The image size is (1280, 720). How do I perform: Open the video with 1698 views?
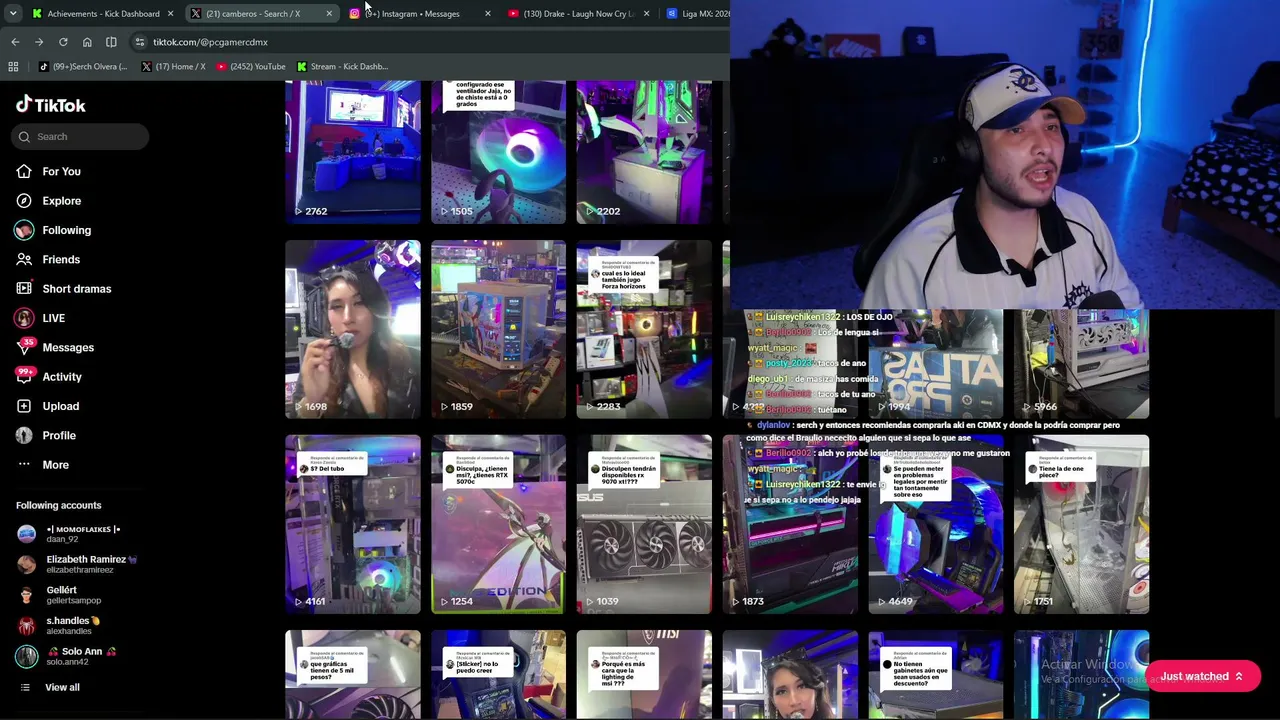tap(353, 329)
